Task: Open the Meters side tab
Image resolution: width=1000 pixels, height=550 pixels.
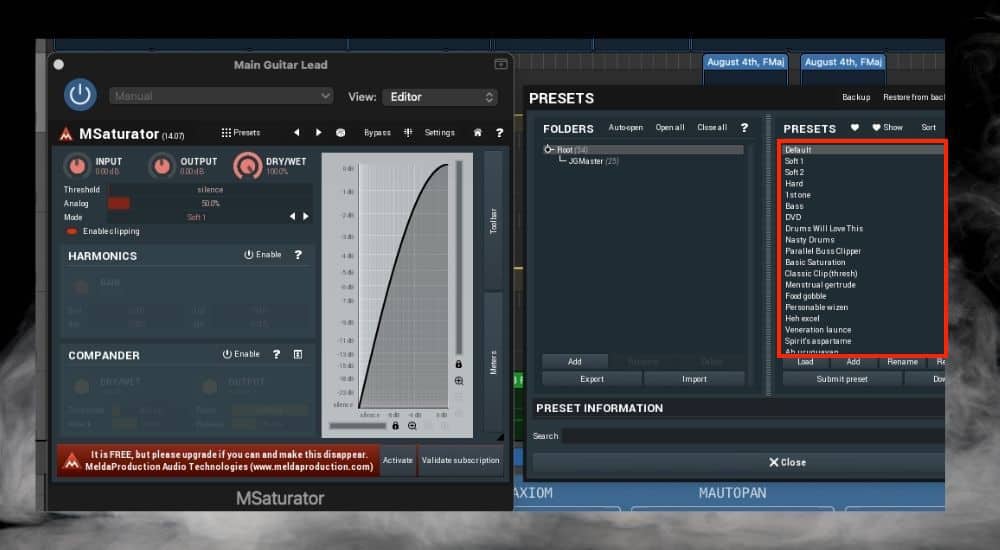Action: [x=493, y=362]
